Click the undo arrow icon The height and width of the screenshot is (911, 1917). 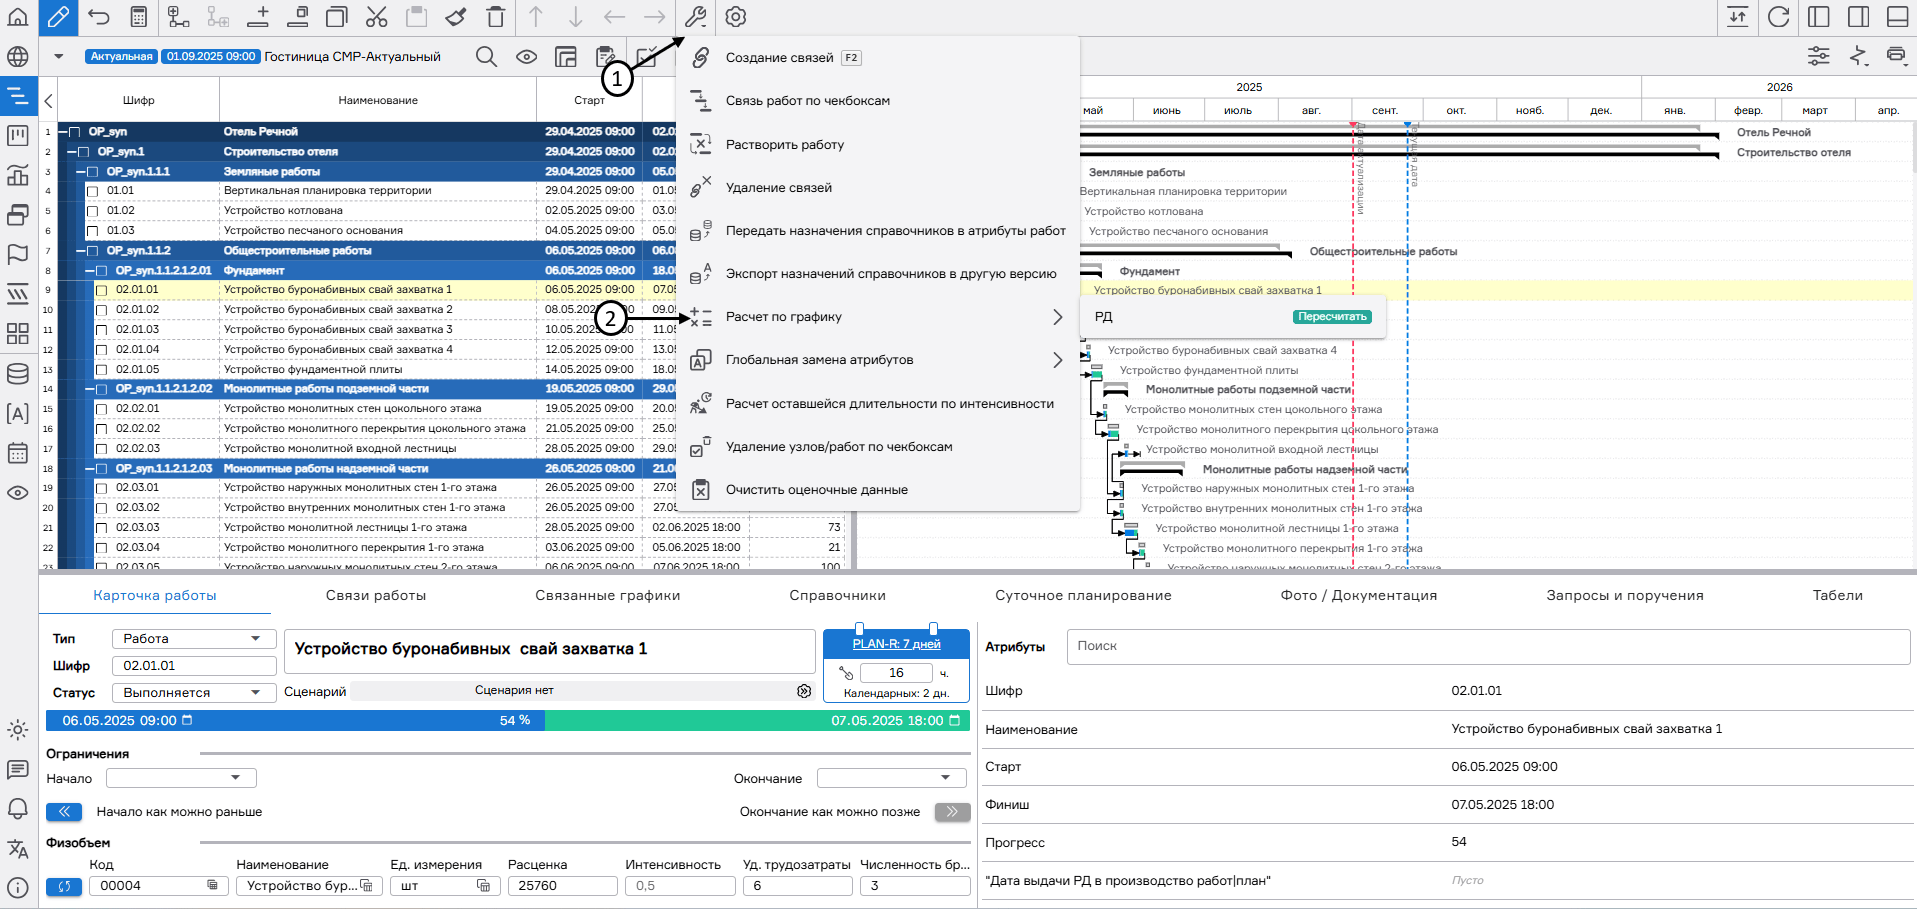tap(99, 17)
